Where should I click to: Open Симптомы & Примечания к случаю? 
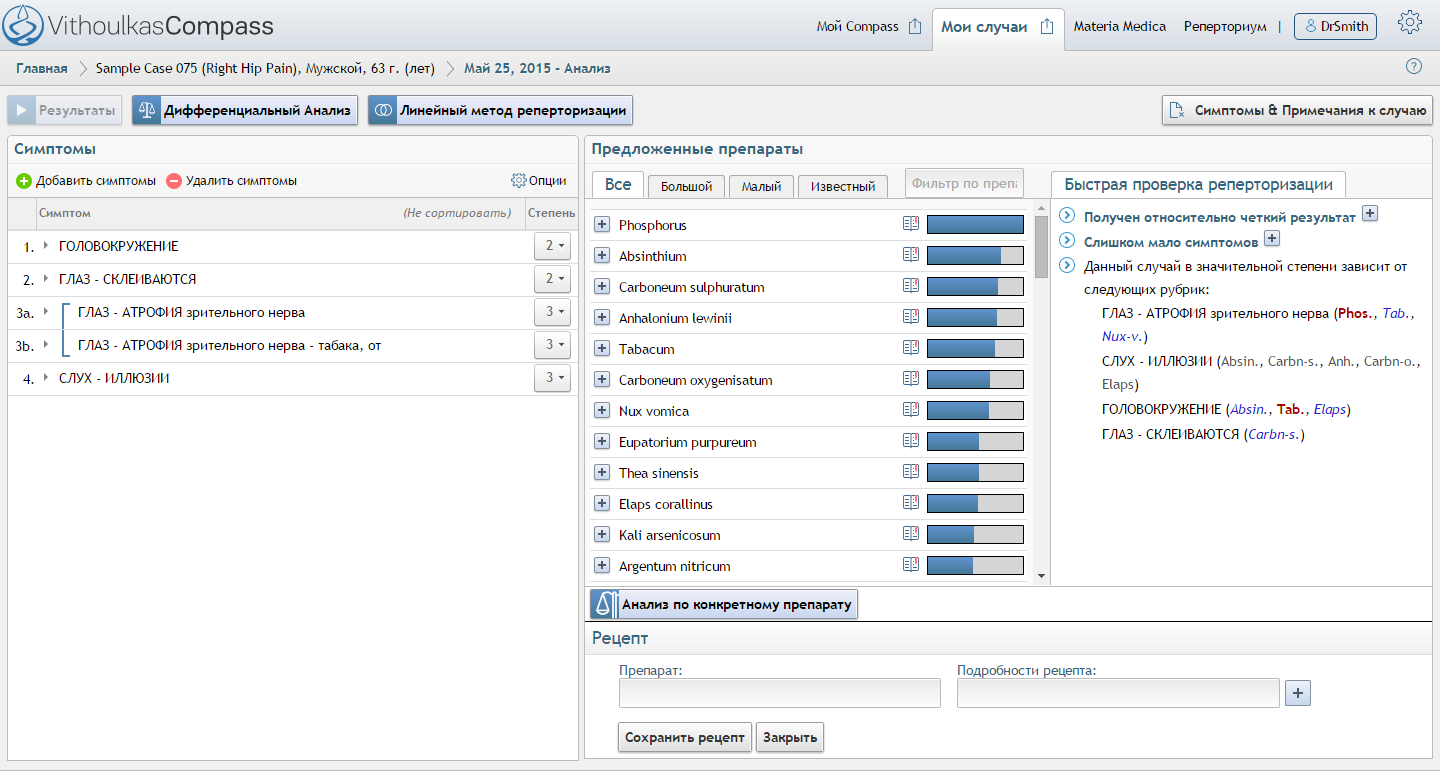(1297, 110)
